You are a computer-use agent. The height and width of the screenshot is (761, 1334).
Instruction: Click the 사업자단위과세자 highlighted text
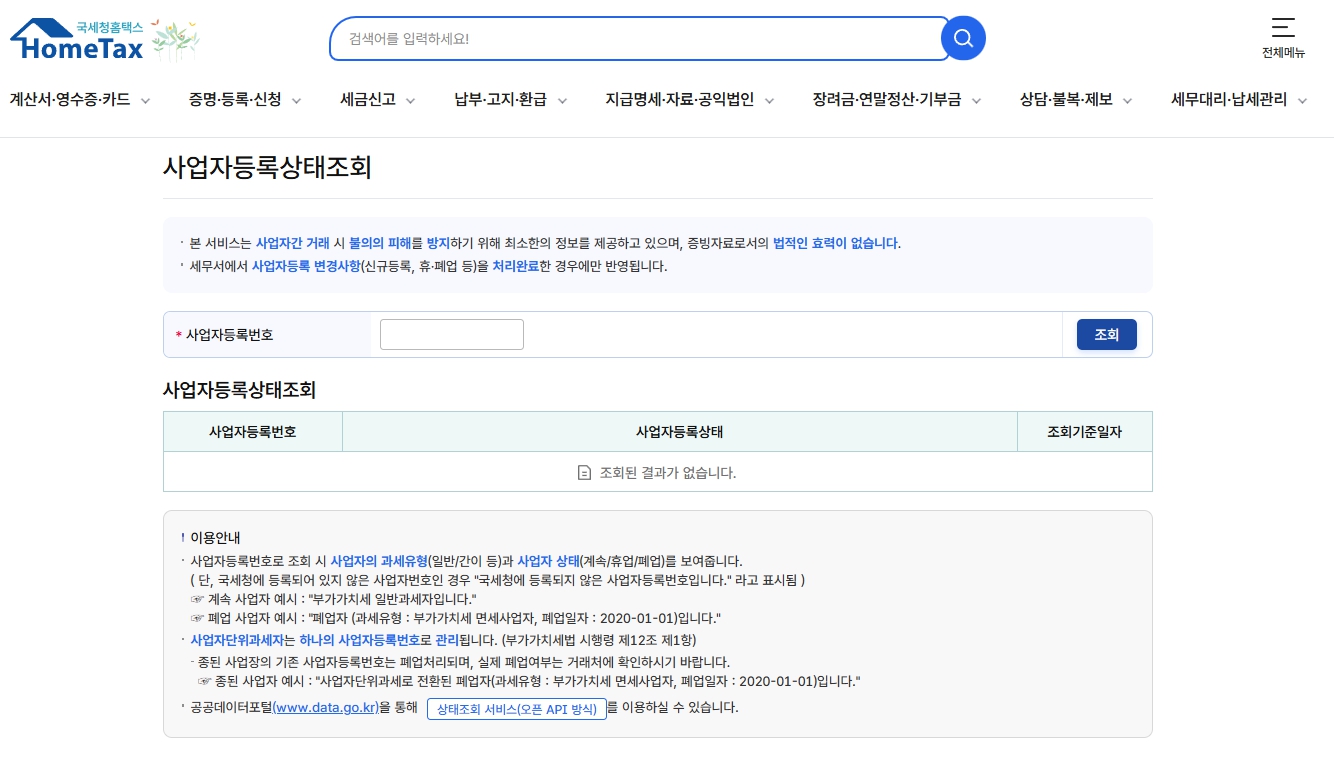tap(237, 640)
